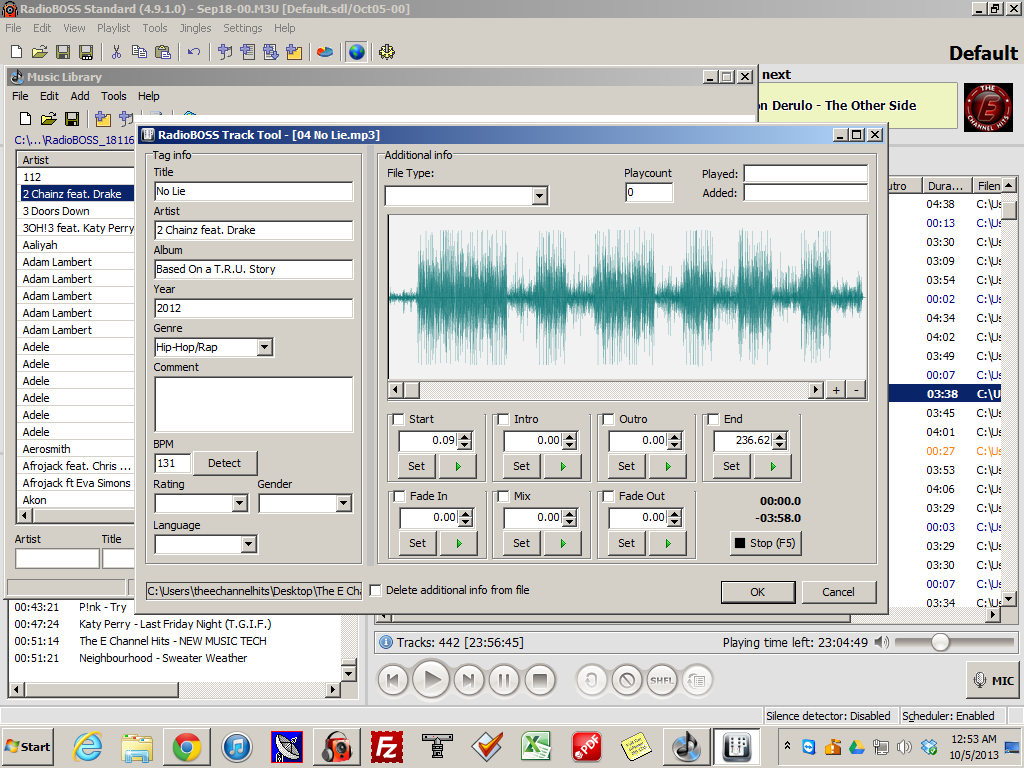Open the Genre dropdown showing Hip-Hop/Rap
Screen dimensions: 1024x768
pos(264,347)
